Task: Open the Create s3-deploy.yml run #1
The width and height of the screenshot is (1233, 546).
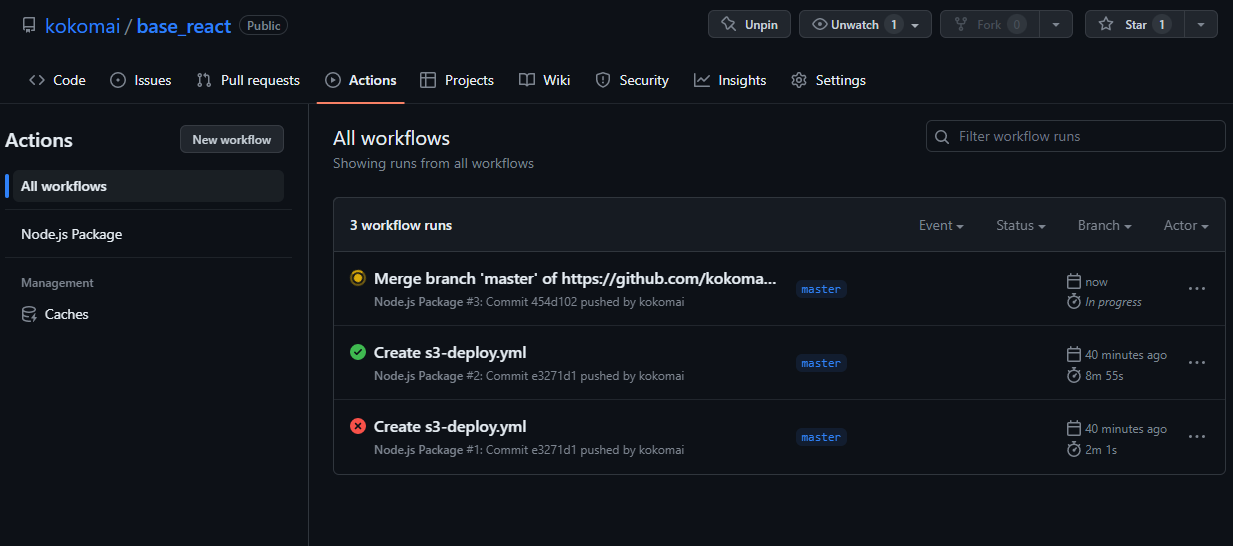Action: click(x=450, y=426)
